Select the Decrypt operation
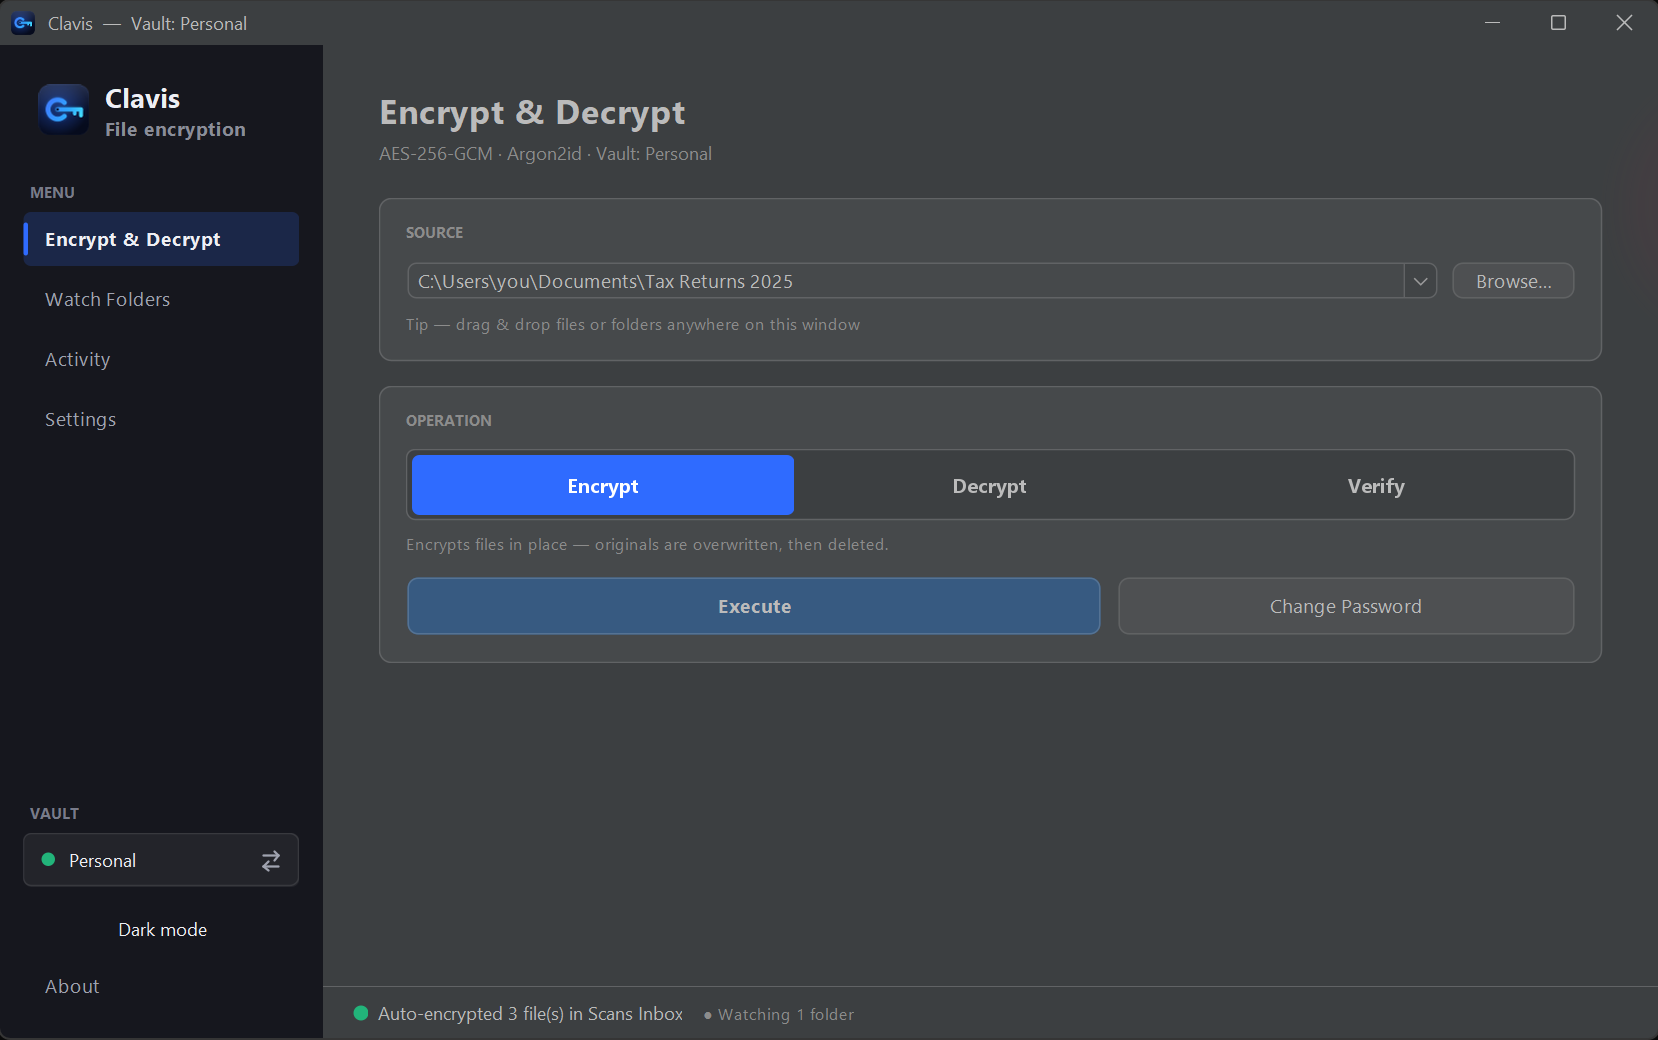The width and height of the screenshot is (1658, 1040). (x=989, y=486)
